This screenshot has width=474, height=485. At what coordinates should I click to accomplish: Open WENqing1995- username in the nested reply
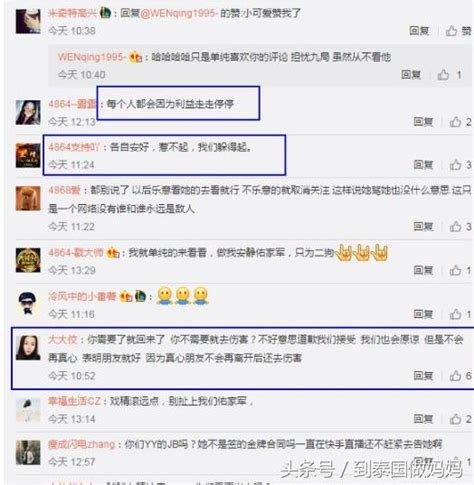[x=92, y=57]
